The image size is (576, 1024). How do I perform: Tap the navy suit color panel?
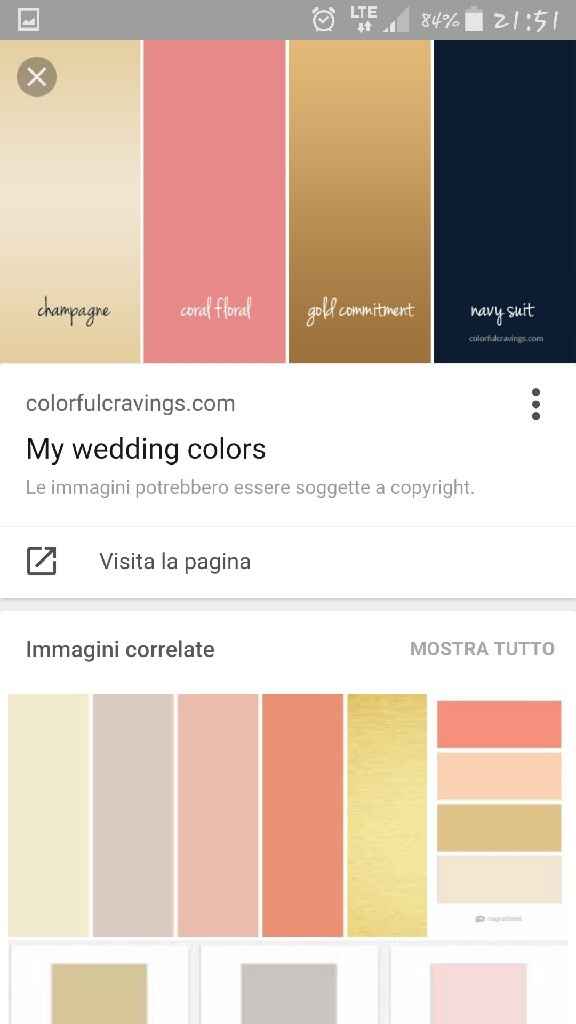point(503,200)
